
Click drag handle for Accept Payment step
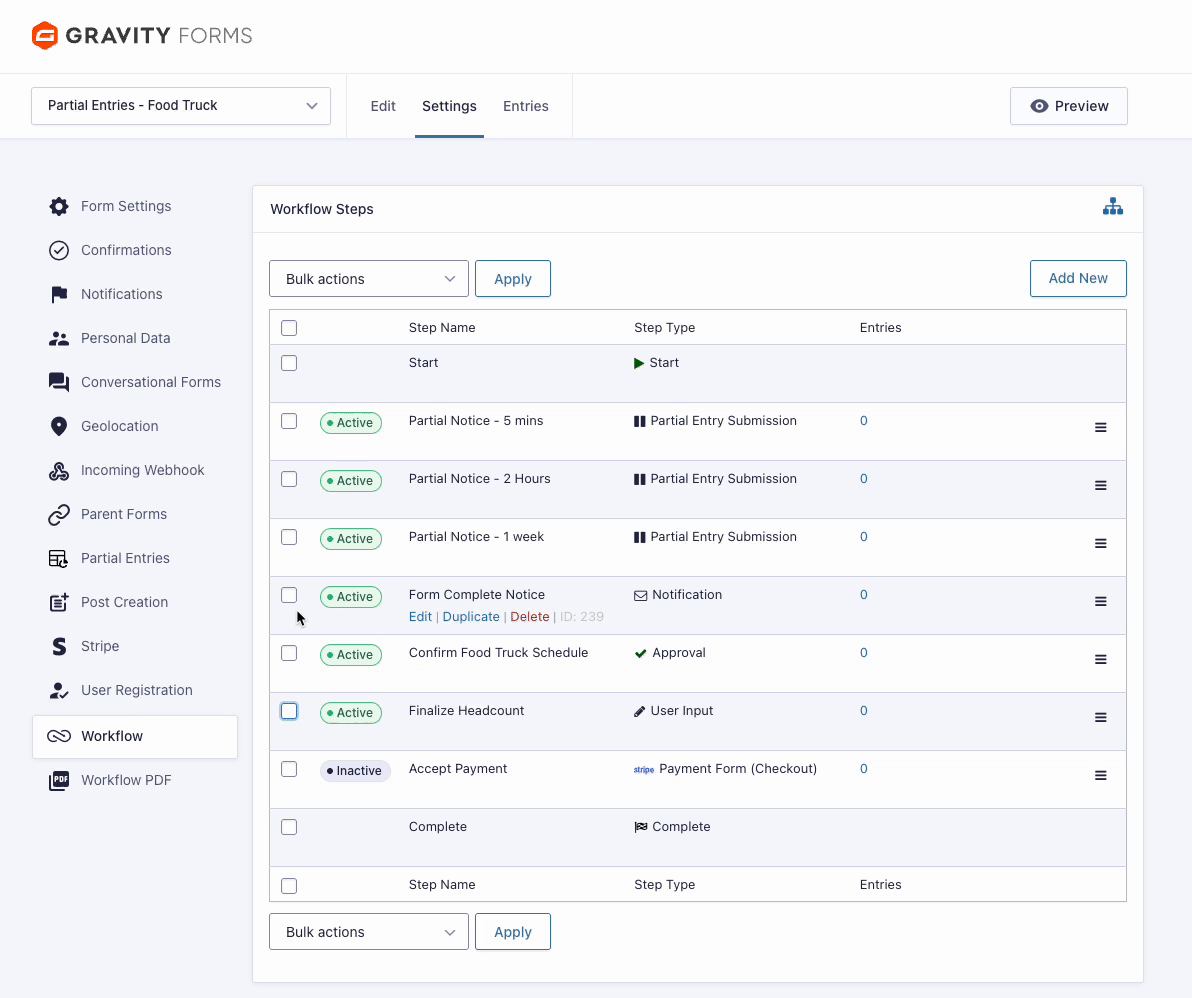1100,775
